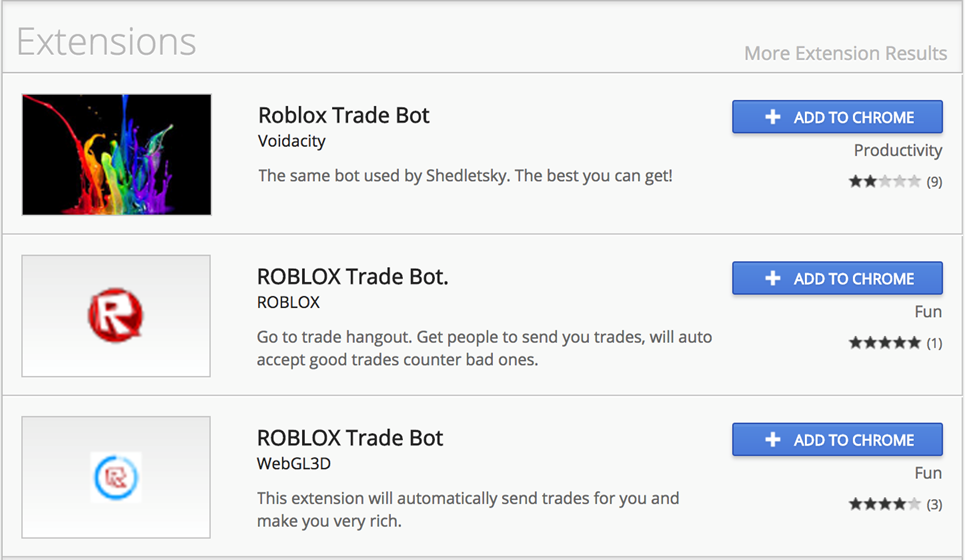Click the Fun category of ROBLOX's extension
Image resolution: width=967 pixels, height=560 pixels.
(927, 312)
